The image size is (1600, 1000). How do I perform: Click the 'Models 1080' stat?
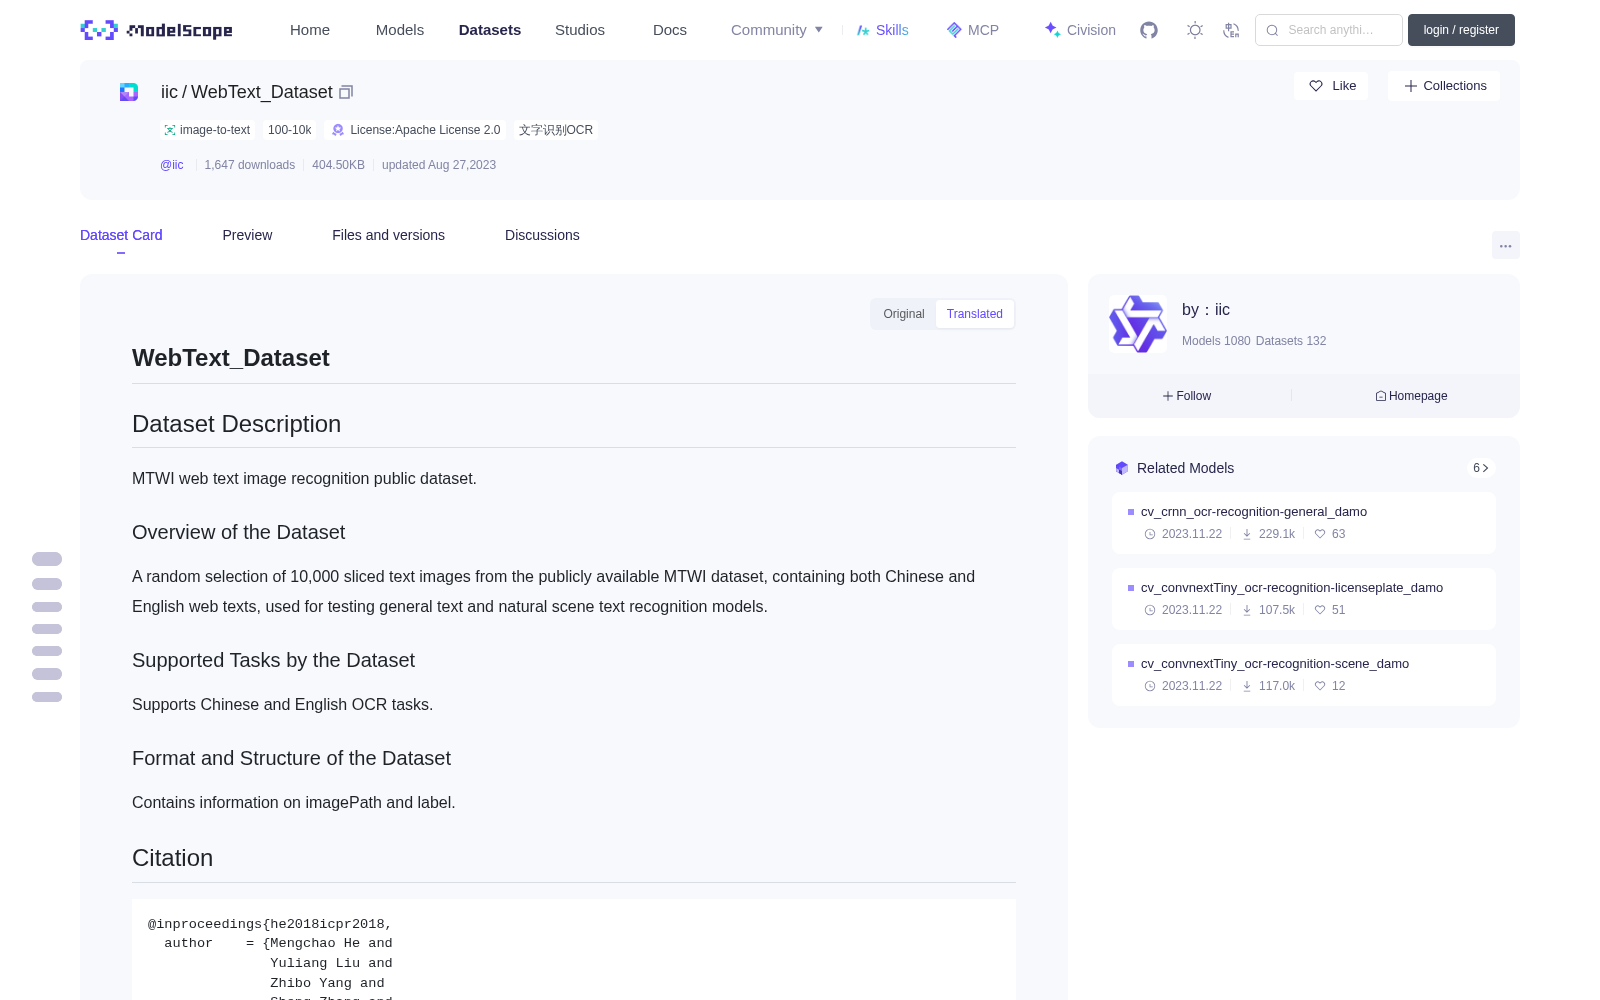(x=1216, y=341)
